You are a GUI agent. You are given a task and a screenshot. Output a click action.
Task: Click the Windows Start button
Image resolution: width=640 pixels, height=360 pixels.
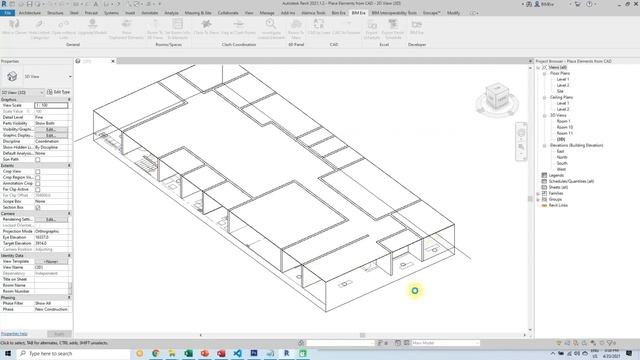pyautogui.click(x=7, y=353)
